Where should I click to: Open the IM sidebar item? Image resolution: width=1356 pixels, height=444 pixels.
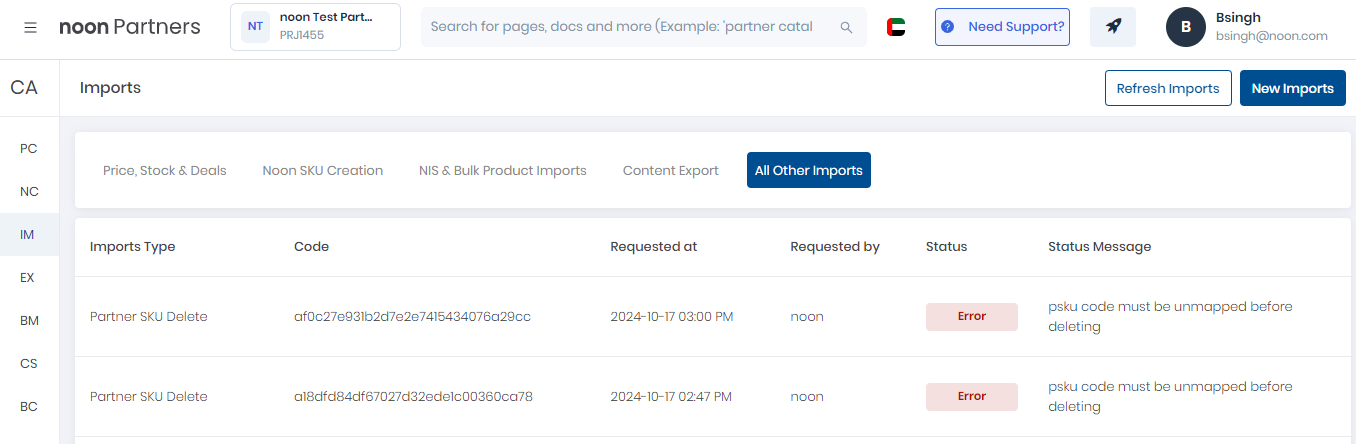click(29, 234)
